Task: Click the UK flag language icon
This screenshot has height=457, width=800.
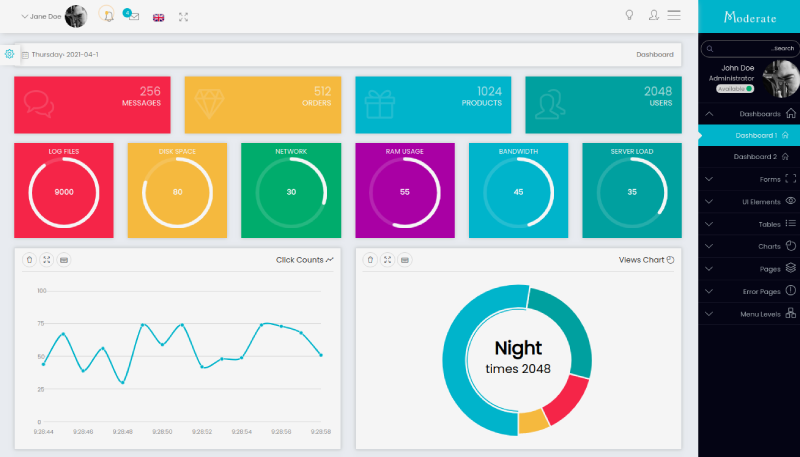Action: pos(158,17)
